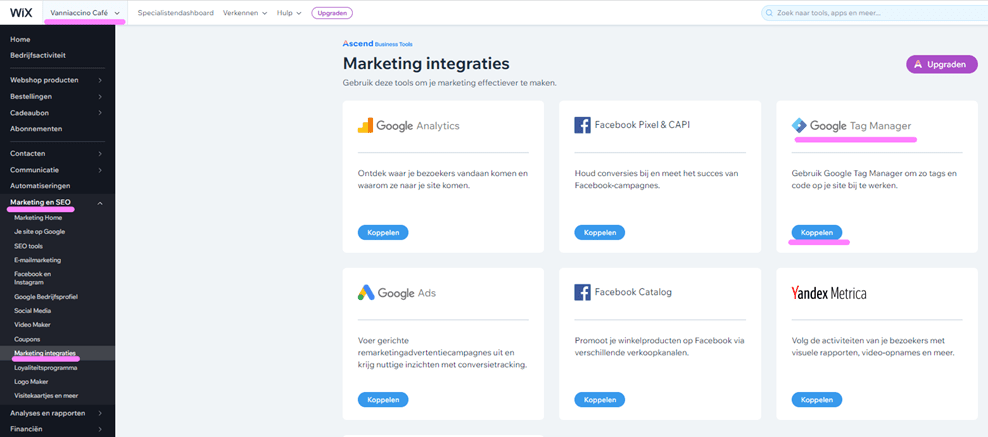This screenshot has height=437, width=988.
Task: Expand the Analyses en rapporten section
Action: (100, 413)
